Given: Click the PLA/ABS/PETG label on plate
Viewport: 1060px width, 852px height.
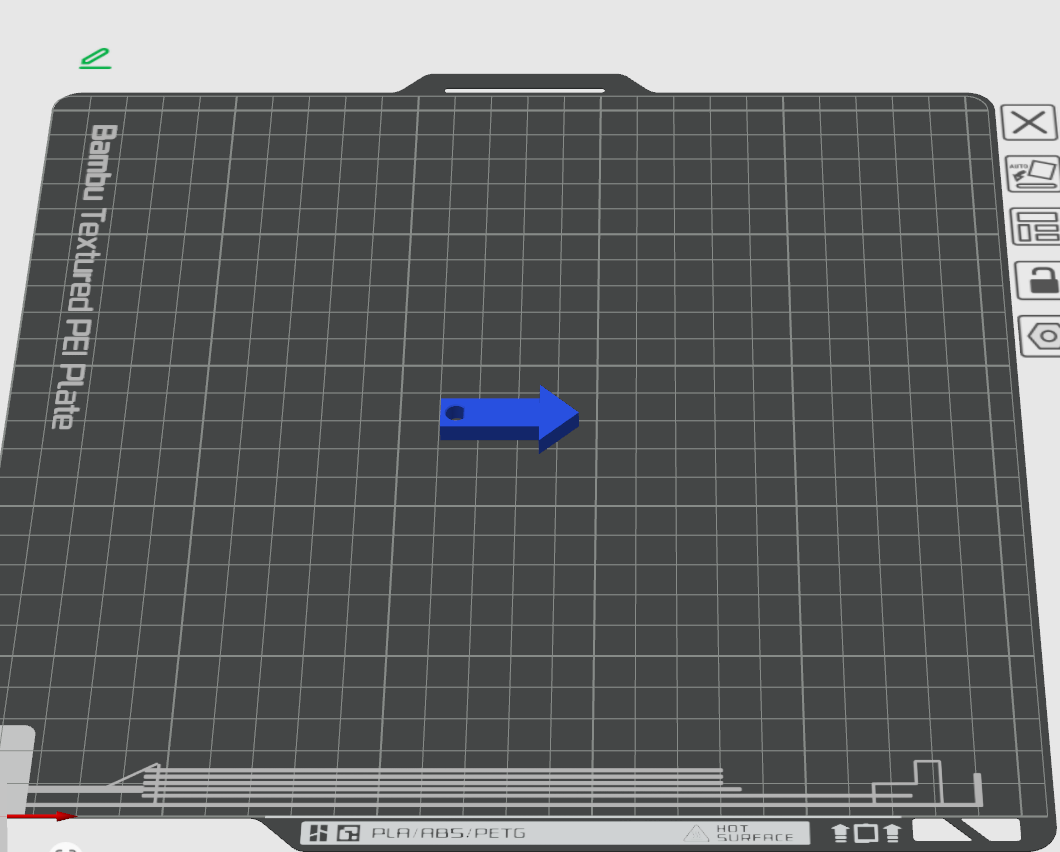Looking at the screenshot, I should pyautogui.click(x=448, y=833).
